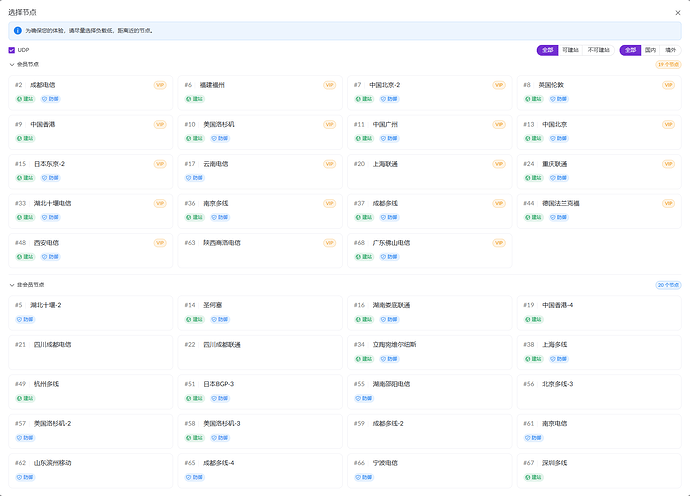Click node number #16
Image resolution: width=690 pixels, height=496 pixels.
[360, 305]
